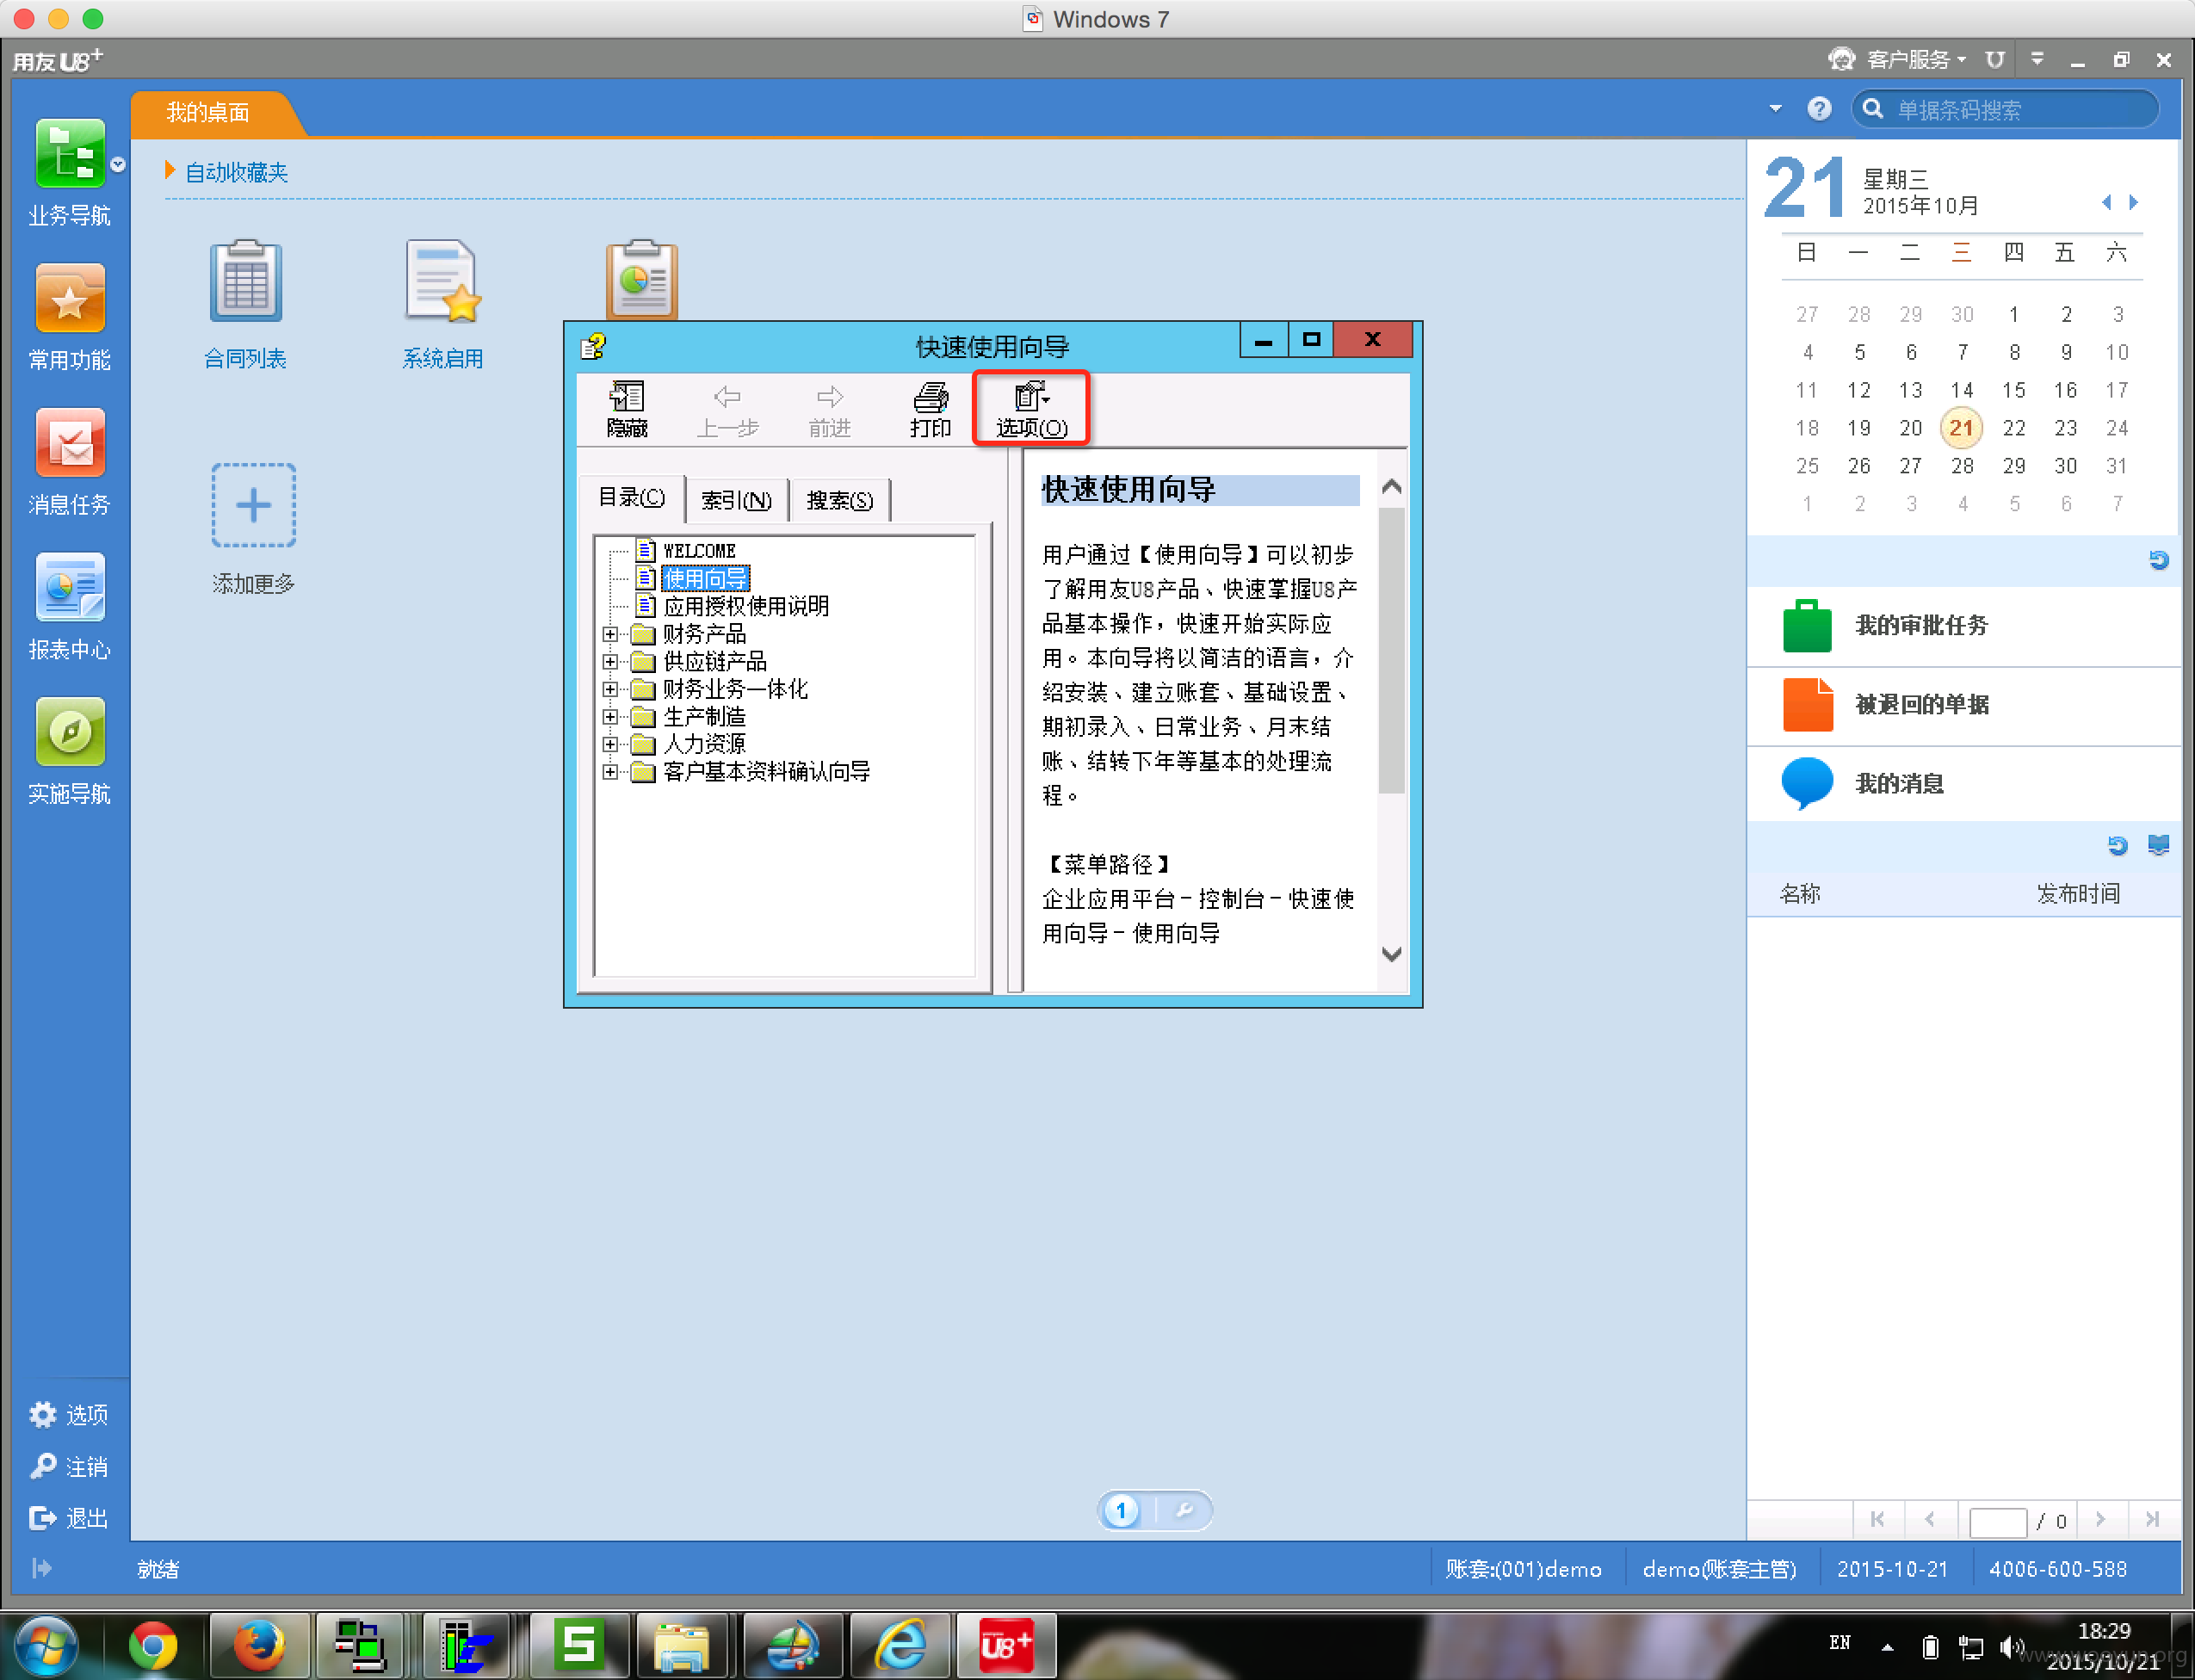Click the first page pager button
Screen dimensions: 2195x1680
click(x=1877, y=1520)
